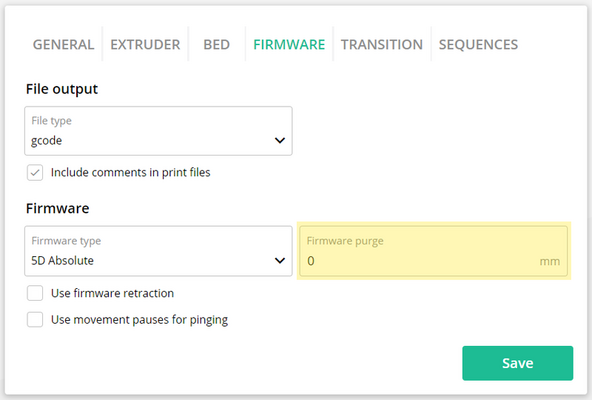
Task: Tick the Use movement pauses for pinging checkbox
Action: [x=35, y=320]
